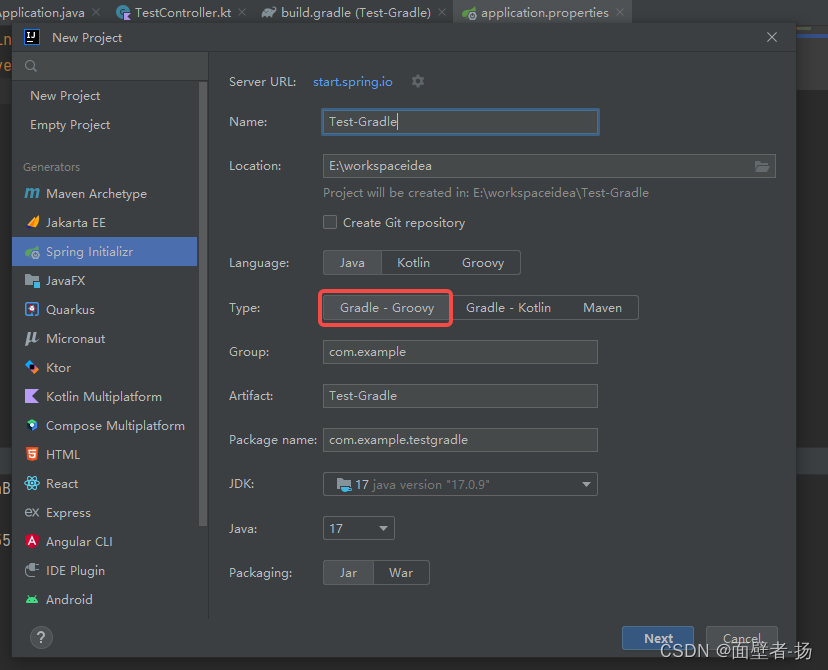Switch to TestController.kt tab
828x670 pixels.
pos(182,12)
